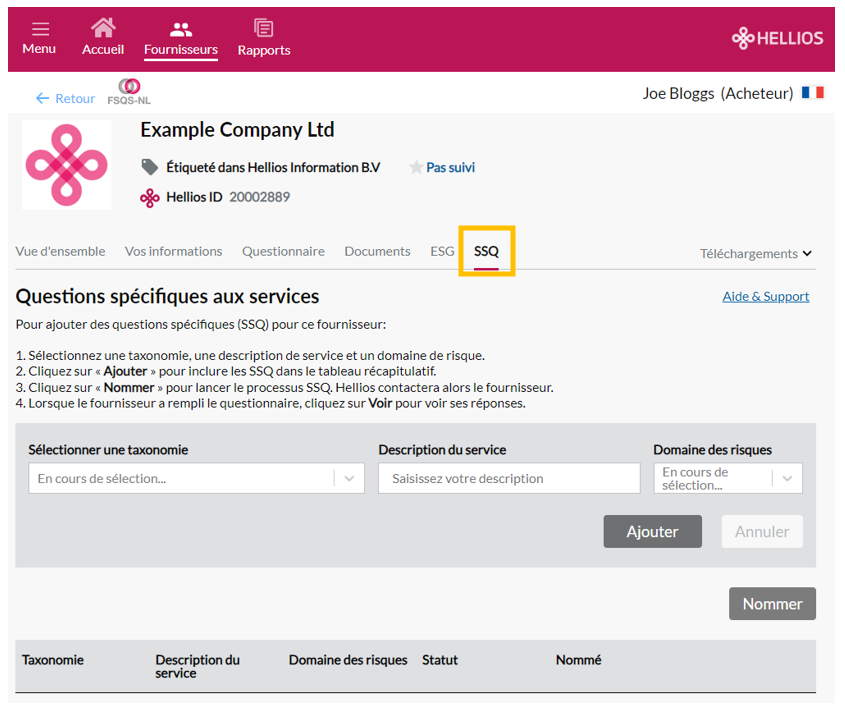Click the Description du service input field

click(509, 478)
